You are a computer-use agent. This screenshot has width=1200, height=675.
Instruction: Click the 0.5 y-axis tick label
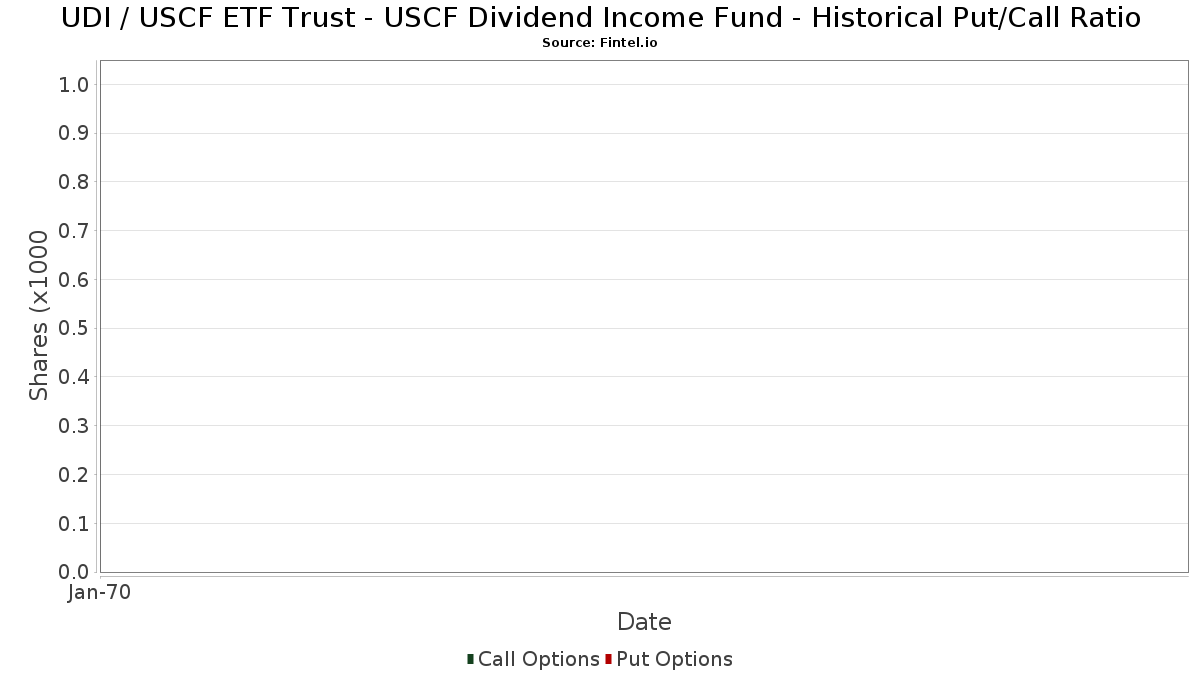coord(74,329)
